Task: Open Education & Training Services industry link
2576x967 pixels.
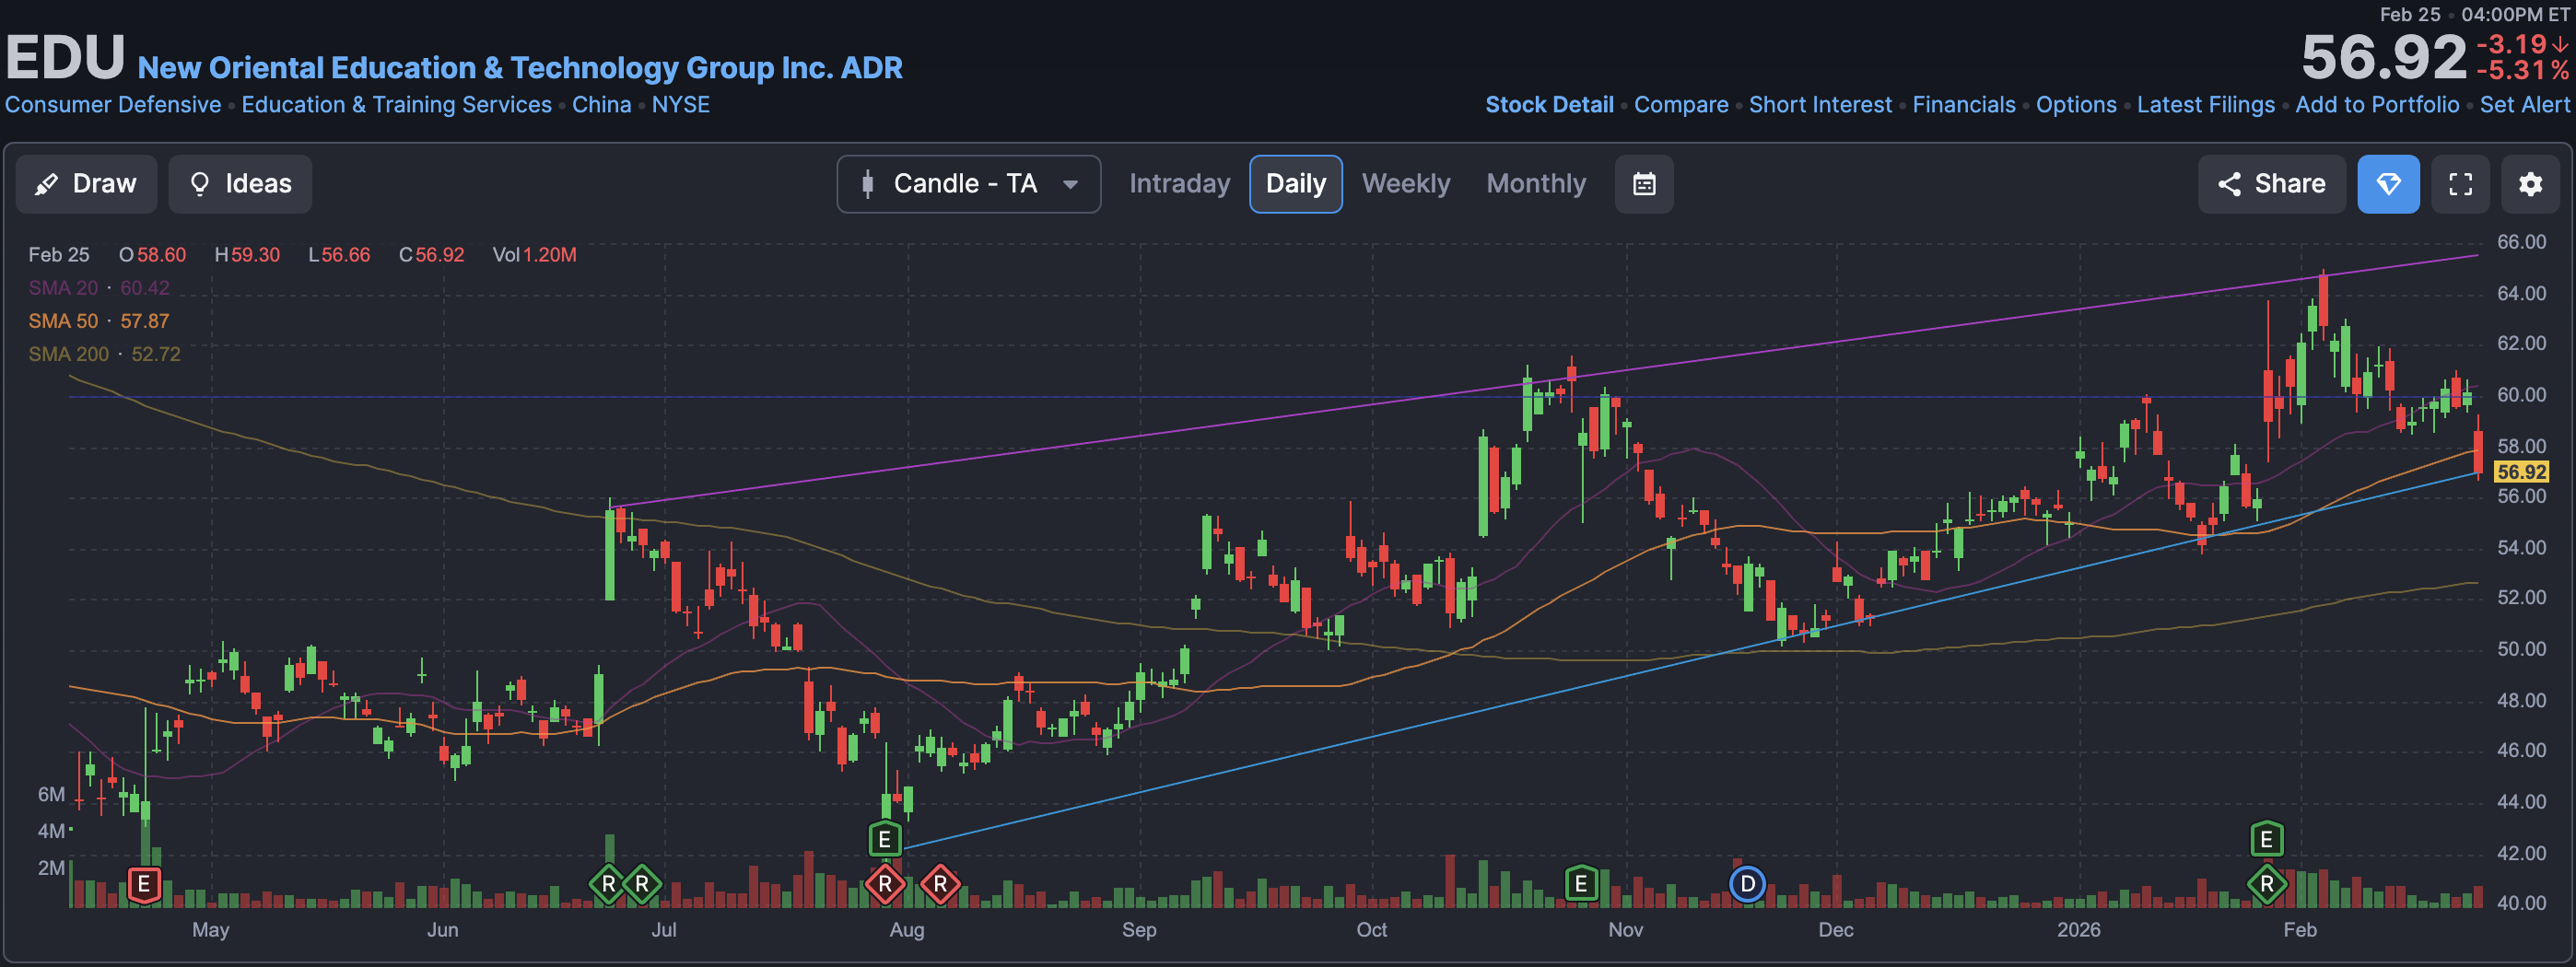Action: 396,105
